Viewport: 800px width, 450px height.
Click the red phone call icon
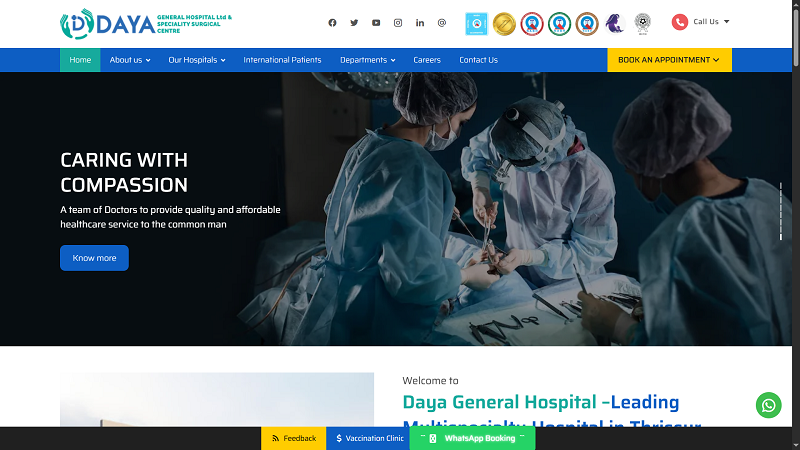click(680, 22)
